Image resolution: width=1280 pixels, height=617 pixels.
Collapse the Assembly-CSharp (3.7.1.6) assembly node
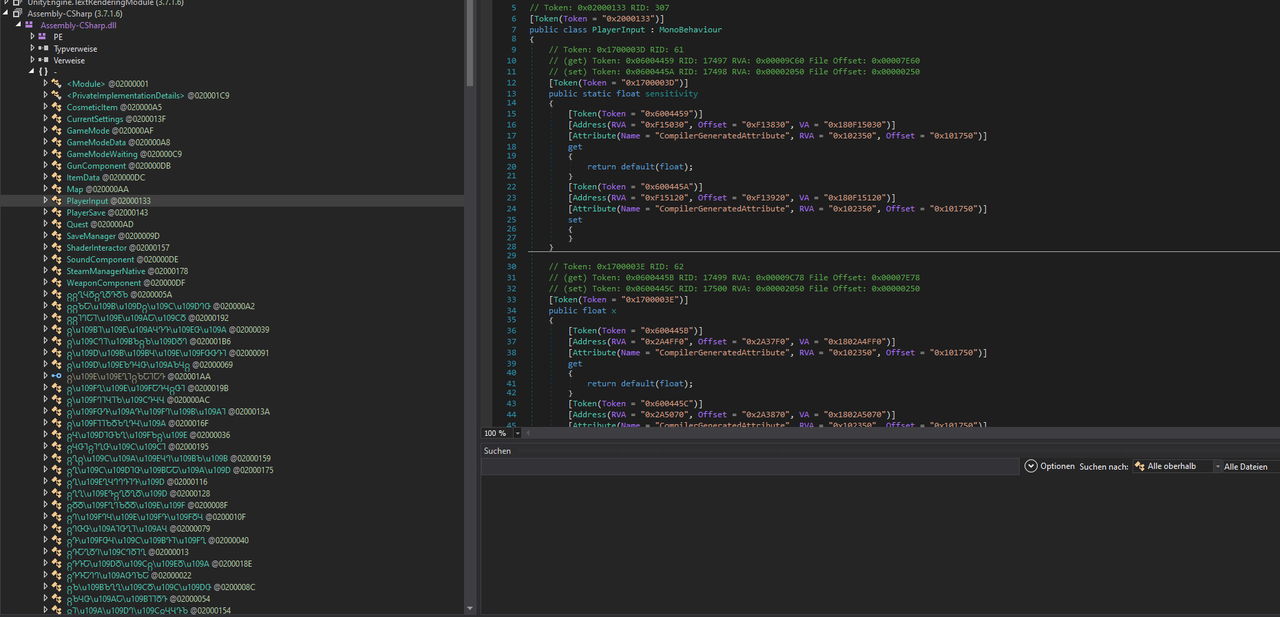click(6, 13)
